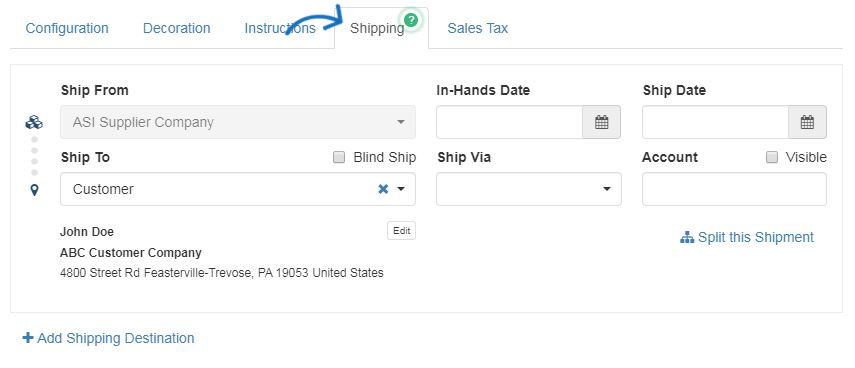The image size is (855, 368).
Task: Open the Ship To Customer dropdown arrow
Action: pyautogui.click(x=401, y=189)
